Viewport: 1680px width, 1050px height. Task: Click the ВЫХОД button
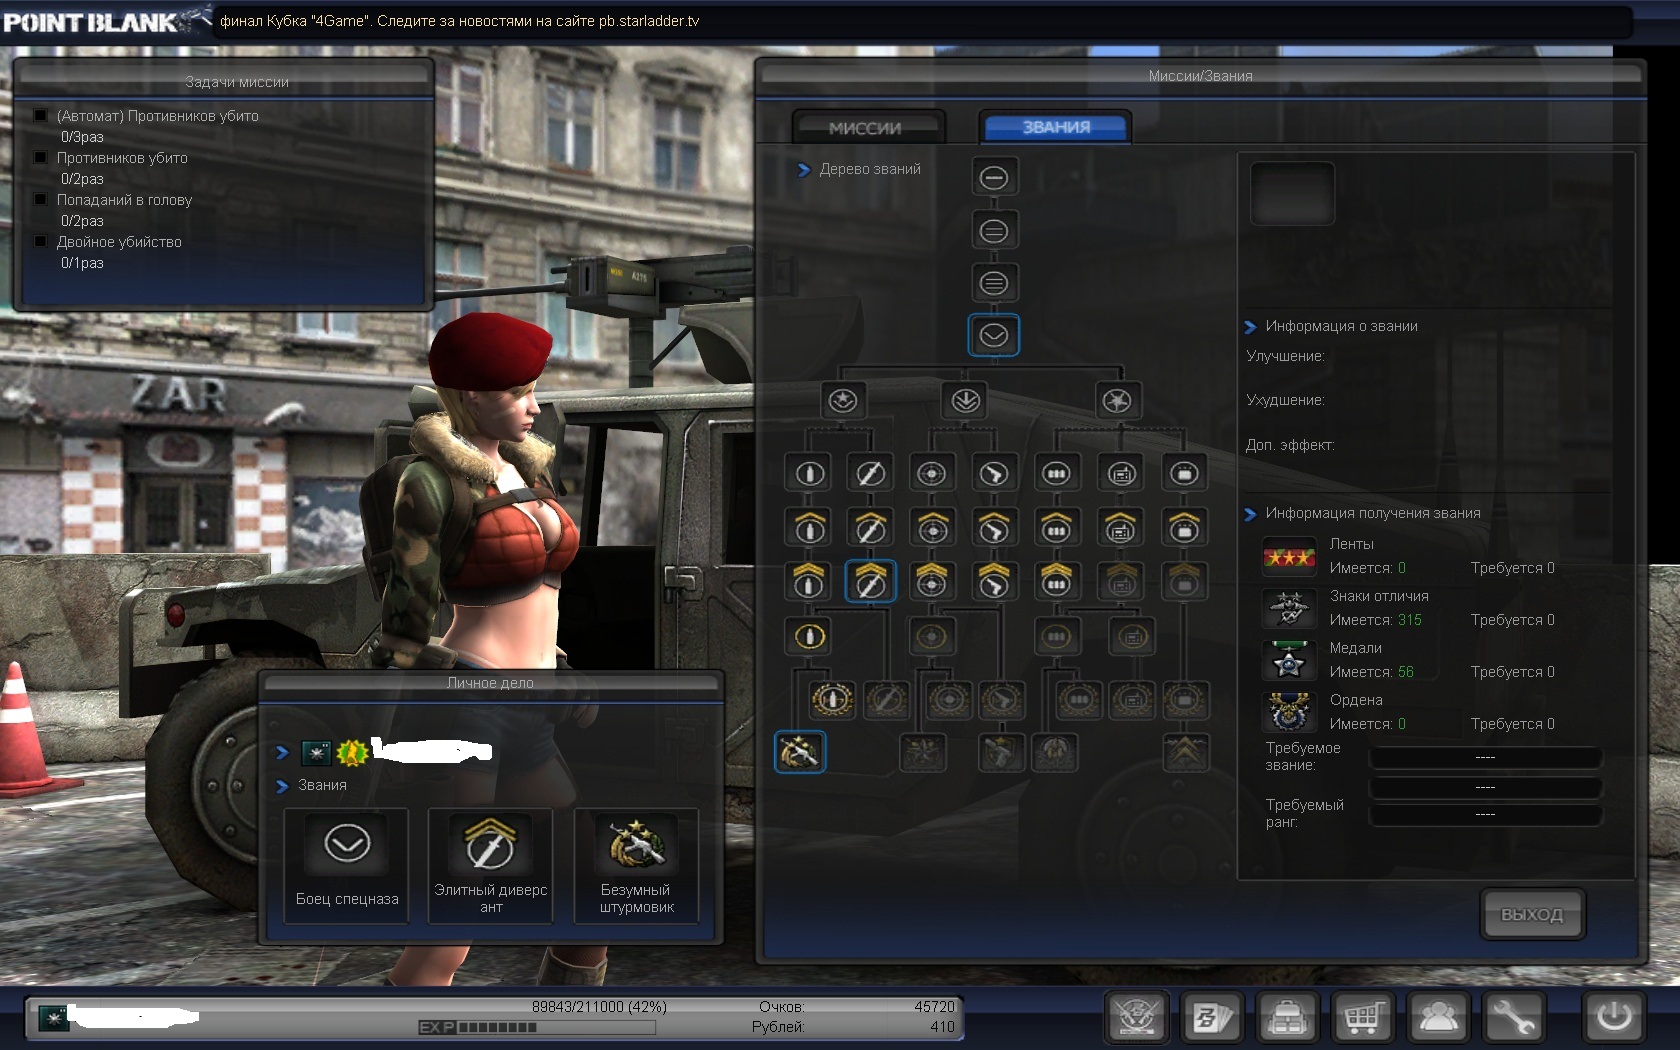(x=1531, y=914)
